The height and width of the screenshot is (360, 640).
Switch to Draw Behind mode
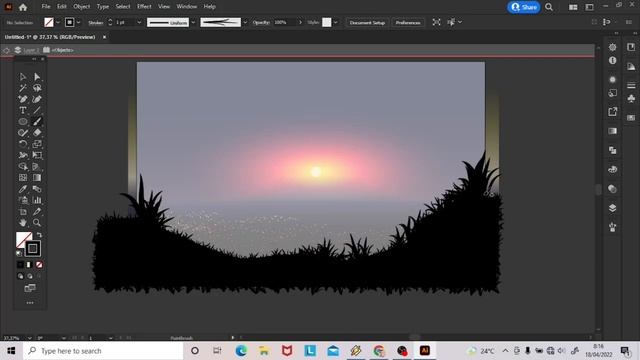[30, 276]
